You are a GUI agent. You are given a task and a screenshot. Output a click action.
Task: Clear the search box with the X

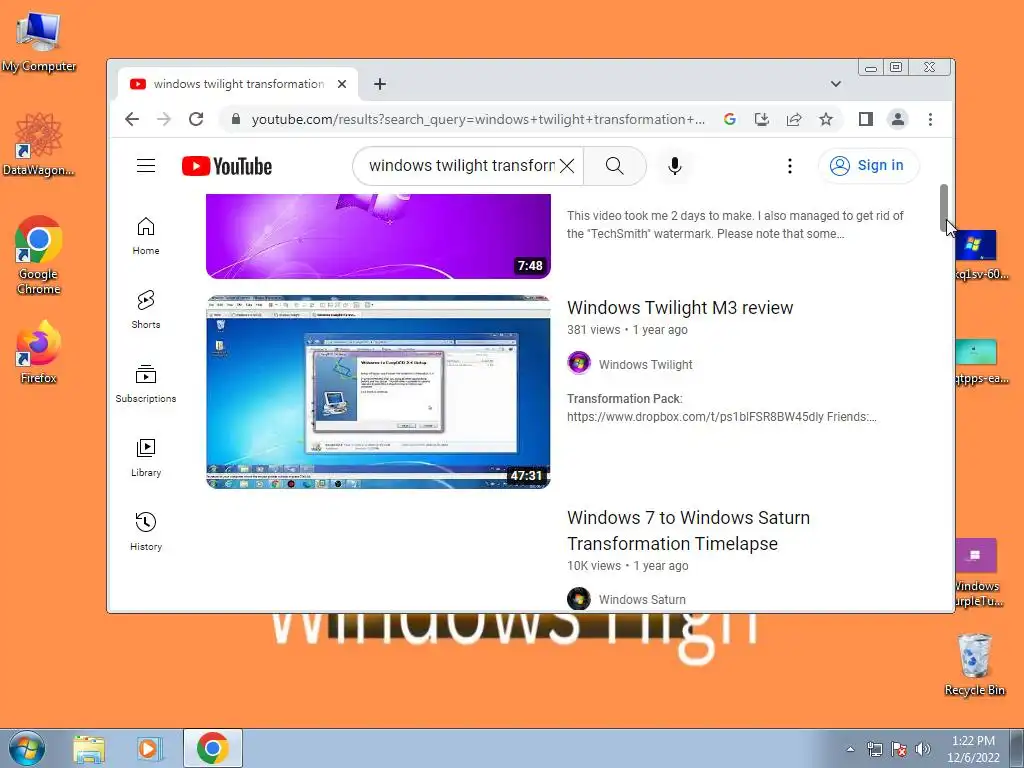(567, 166)
